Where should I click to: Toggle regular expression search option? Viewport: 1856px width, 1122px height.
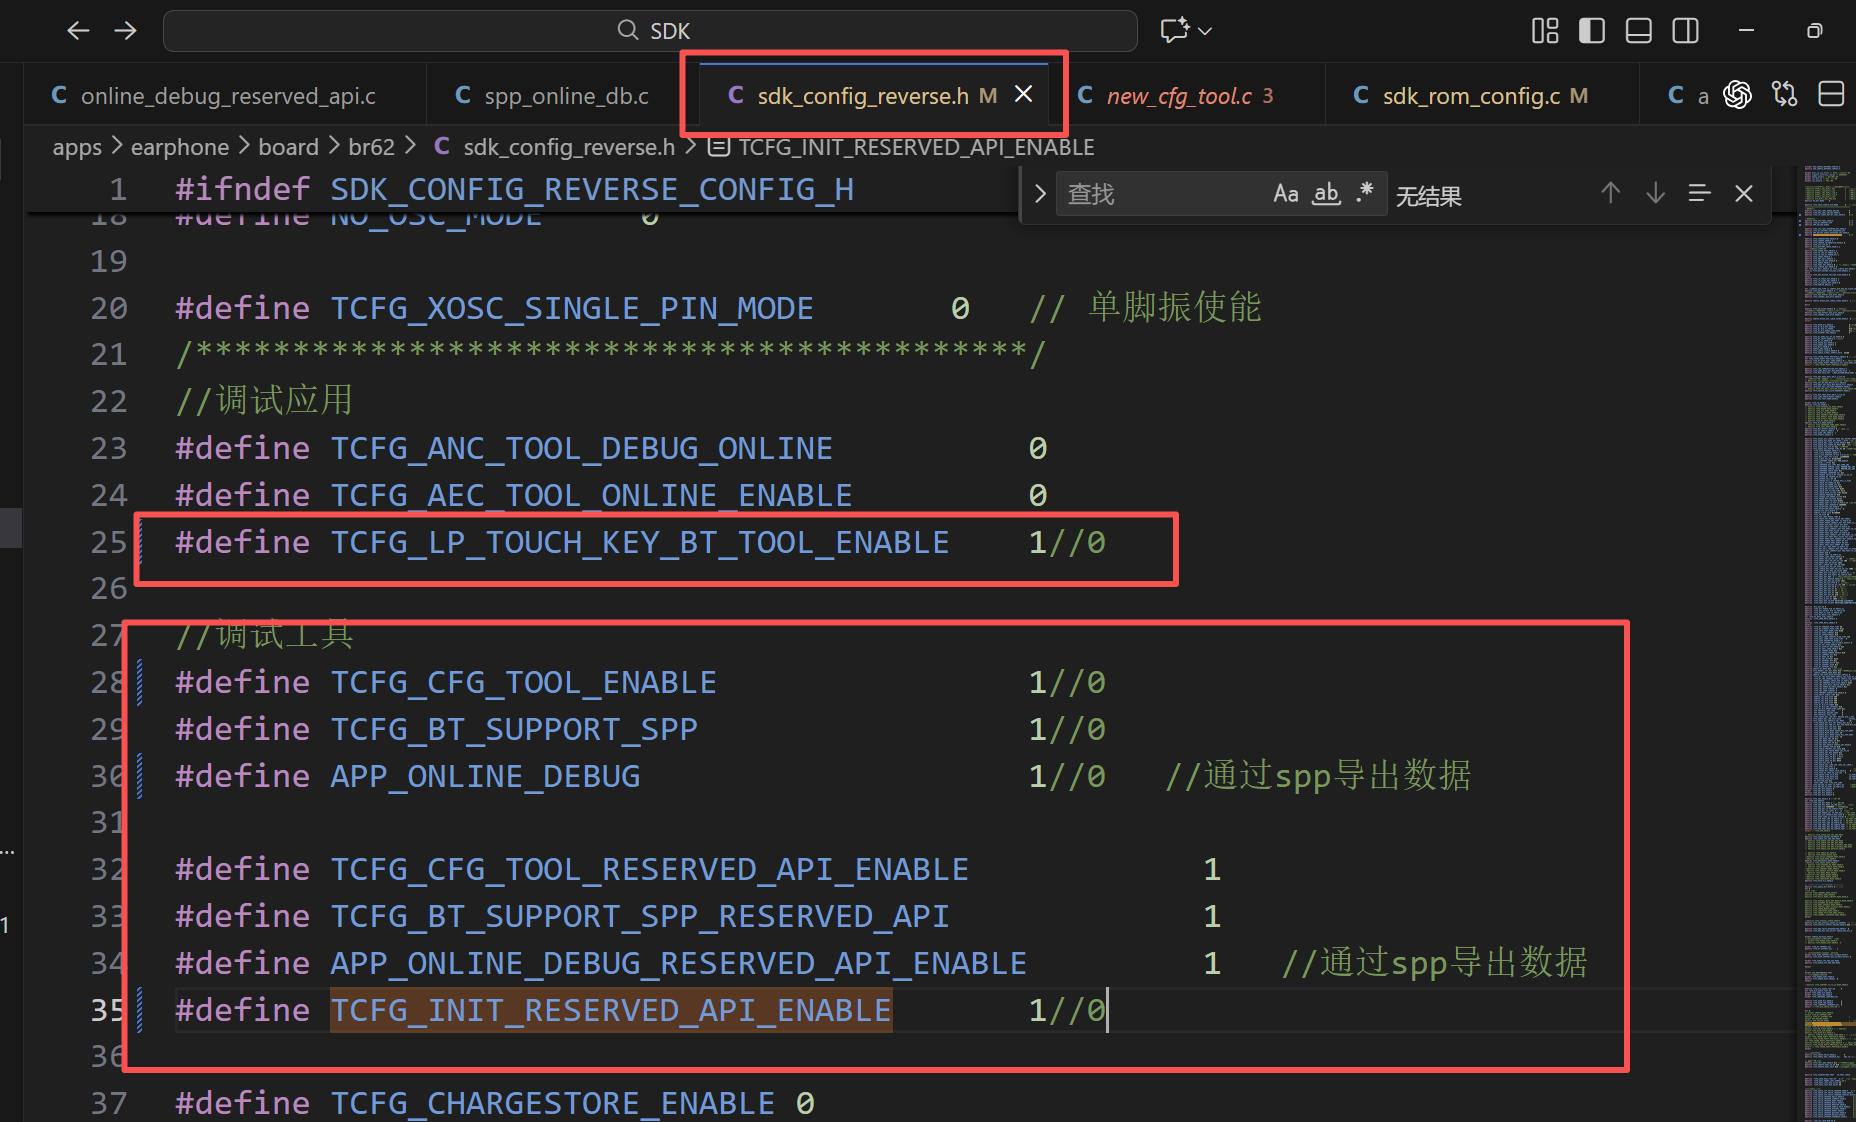pos(1365,193)
